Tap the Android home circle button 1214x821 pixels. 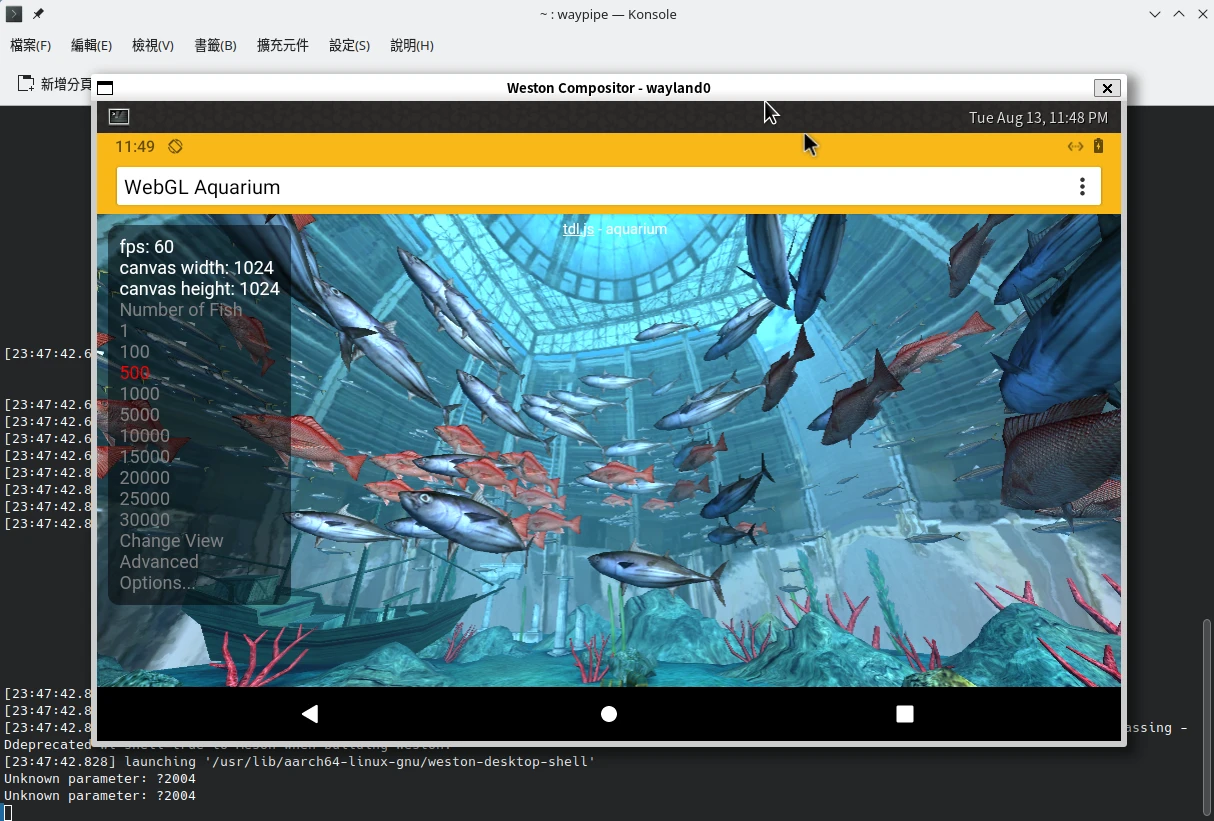608,713
